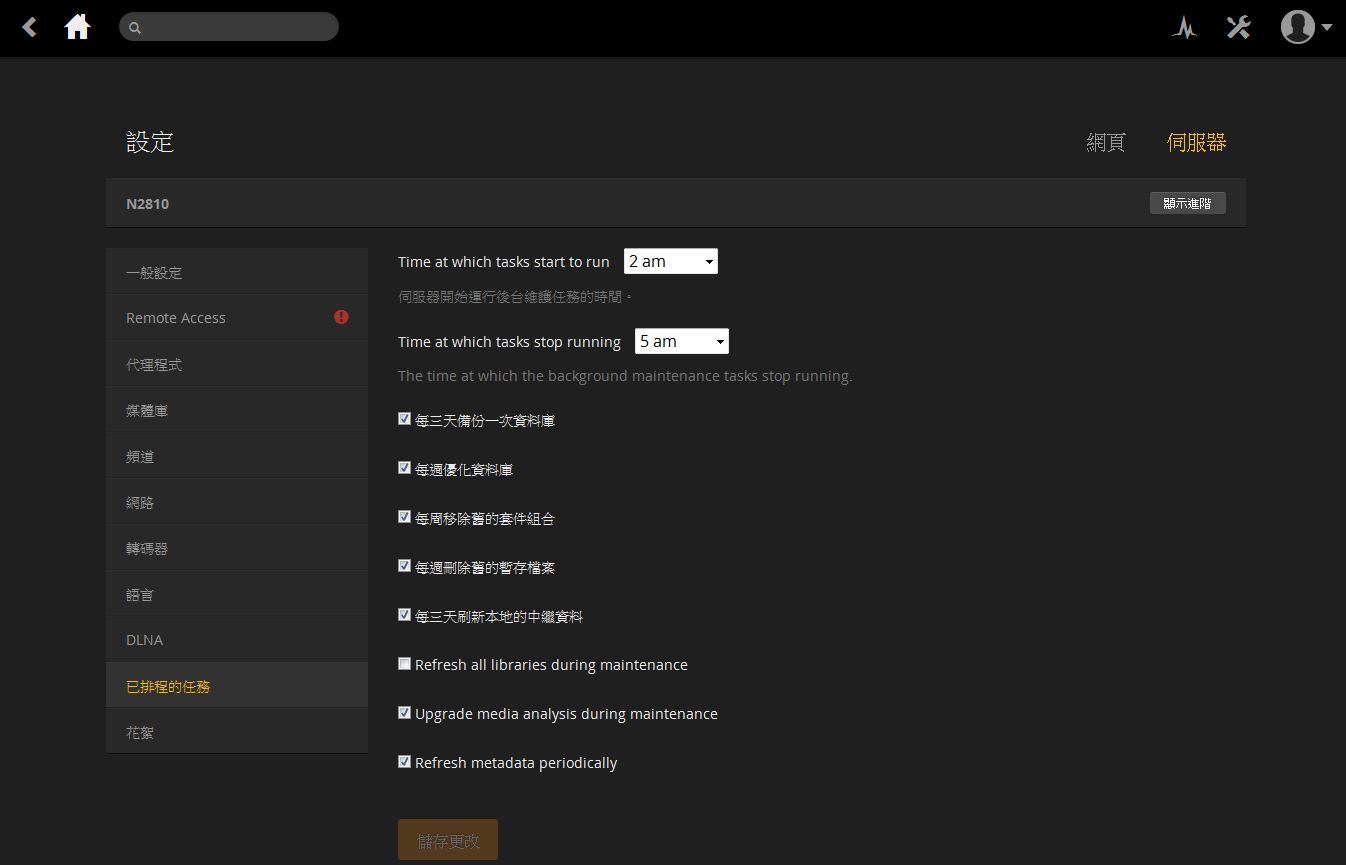Focus the top search field
Viewport: 1346px width, 865px height.
[229, 27]
